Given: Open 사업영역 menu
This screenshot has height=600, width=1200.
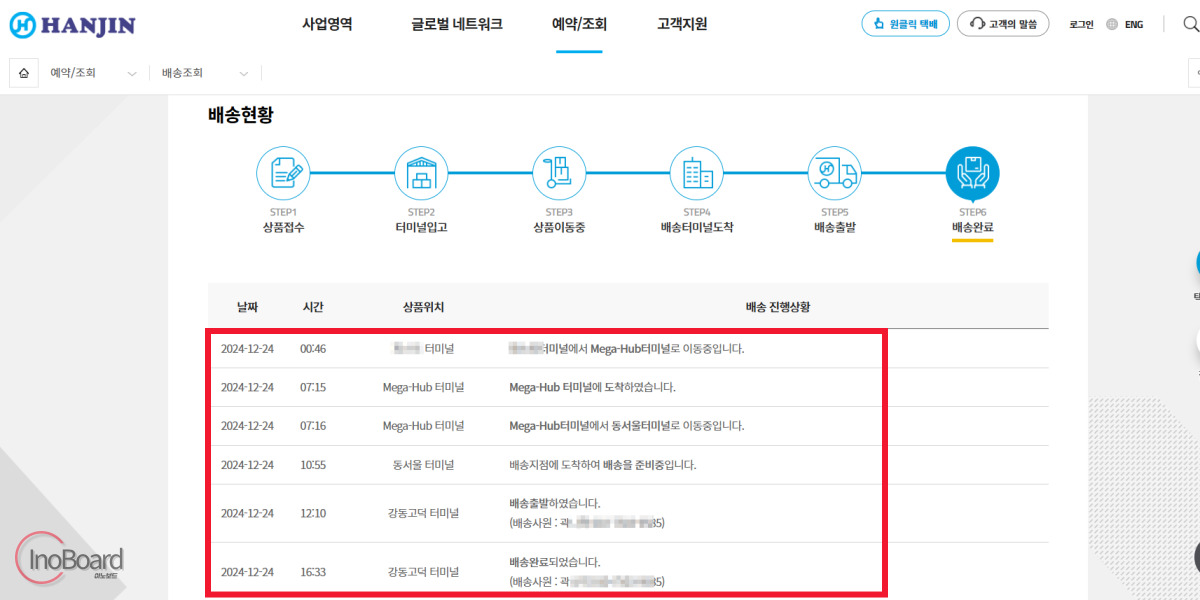Looking at the screenshot, I should click(x=327, y=24).
